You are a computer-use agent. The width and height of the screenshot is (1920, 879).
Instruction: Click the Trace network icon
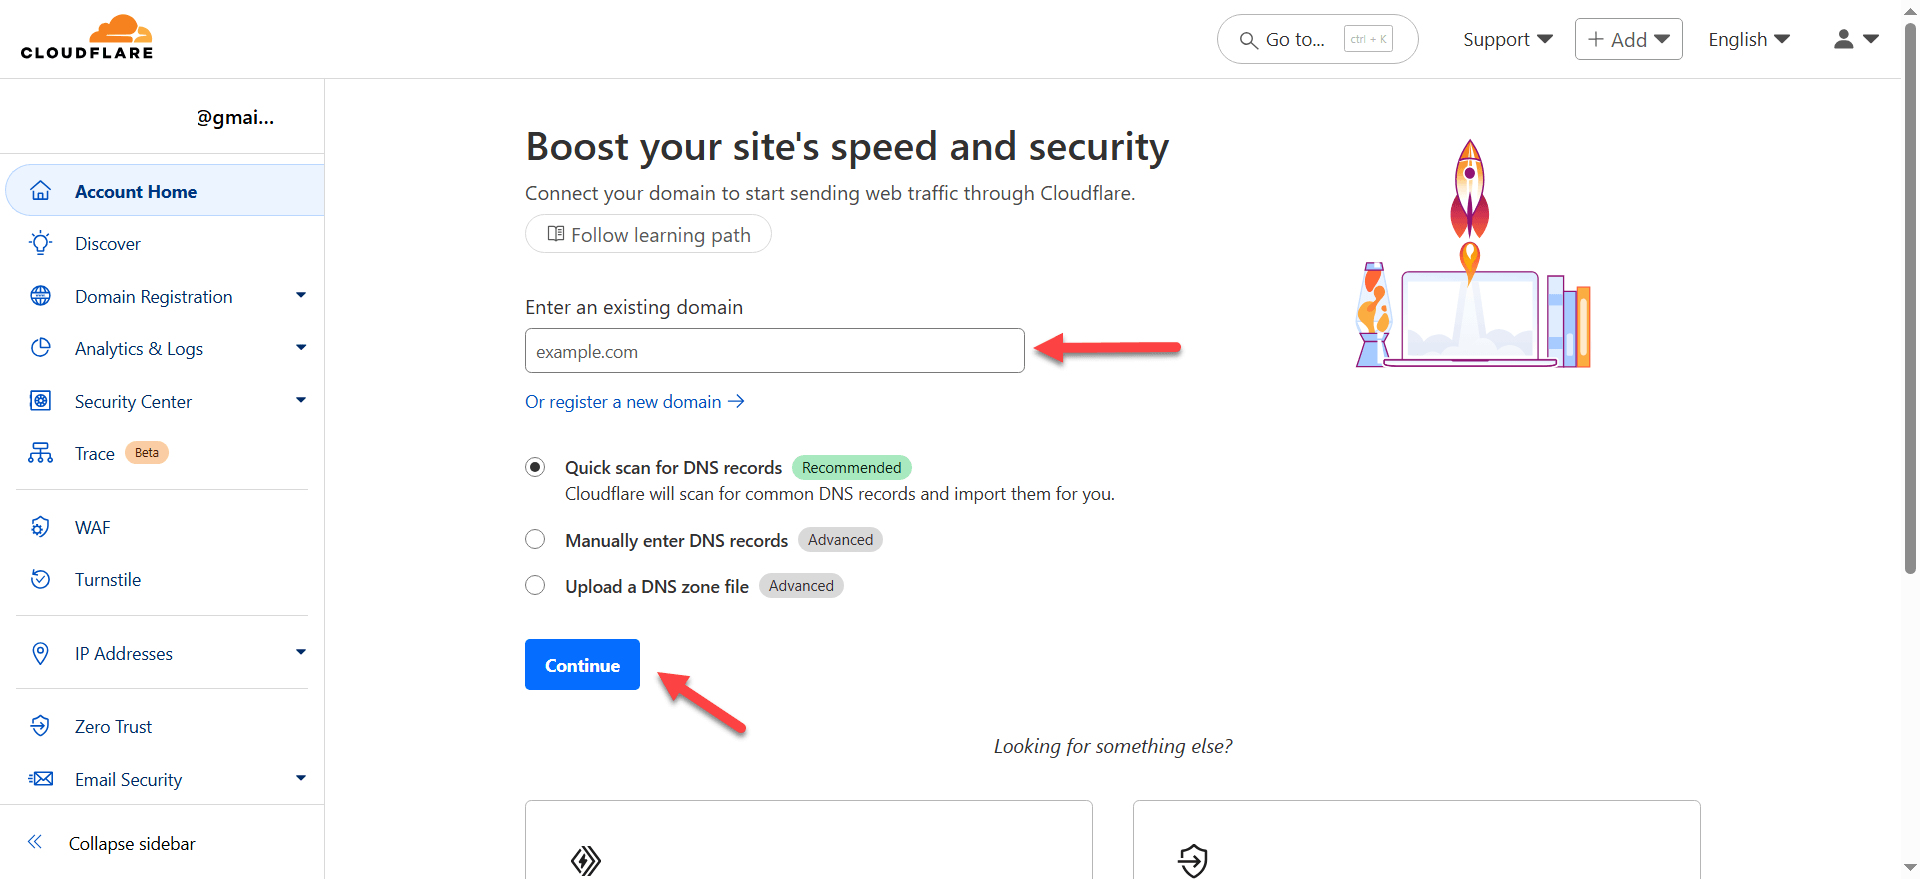[40, 453]
